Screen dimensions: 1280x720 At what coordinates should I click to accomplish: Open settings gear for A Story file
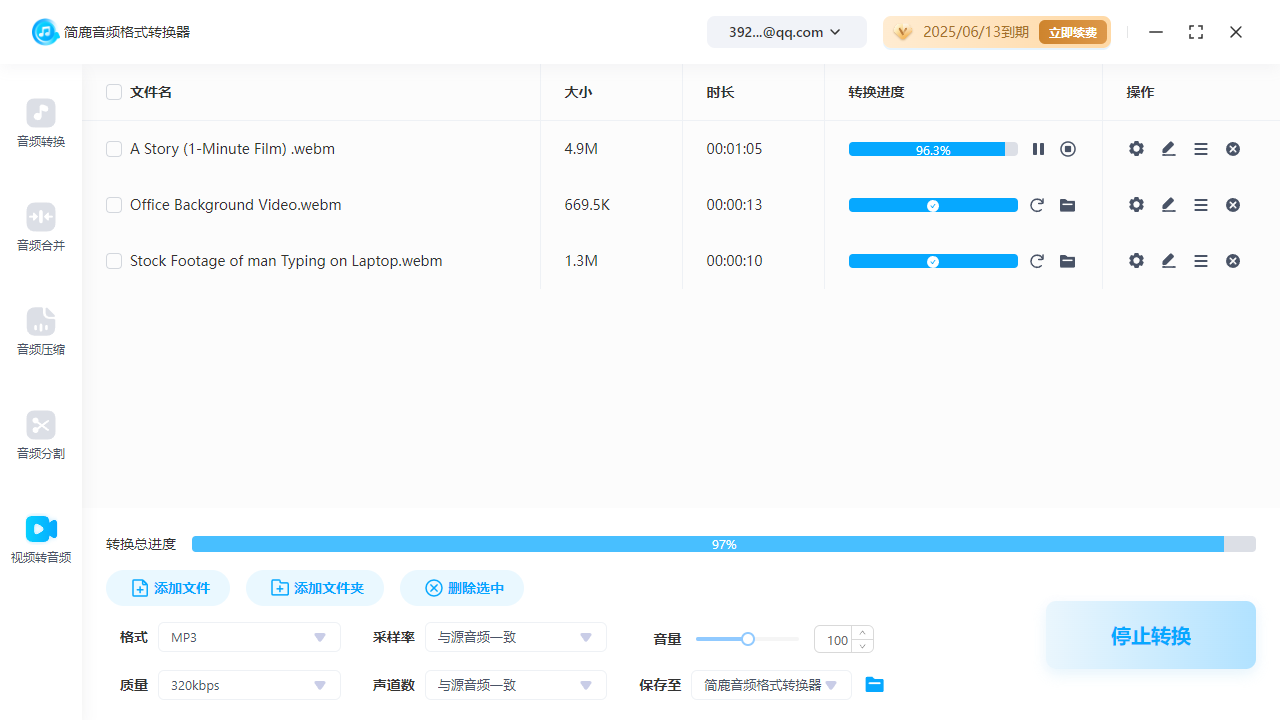coord(1136,149)
